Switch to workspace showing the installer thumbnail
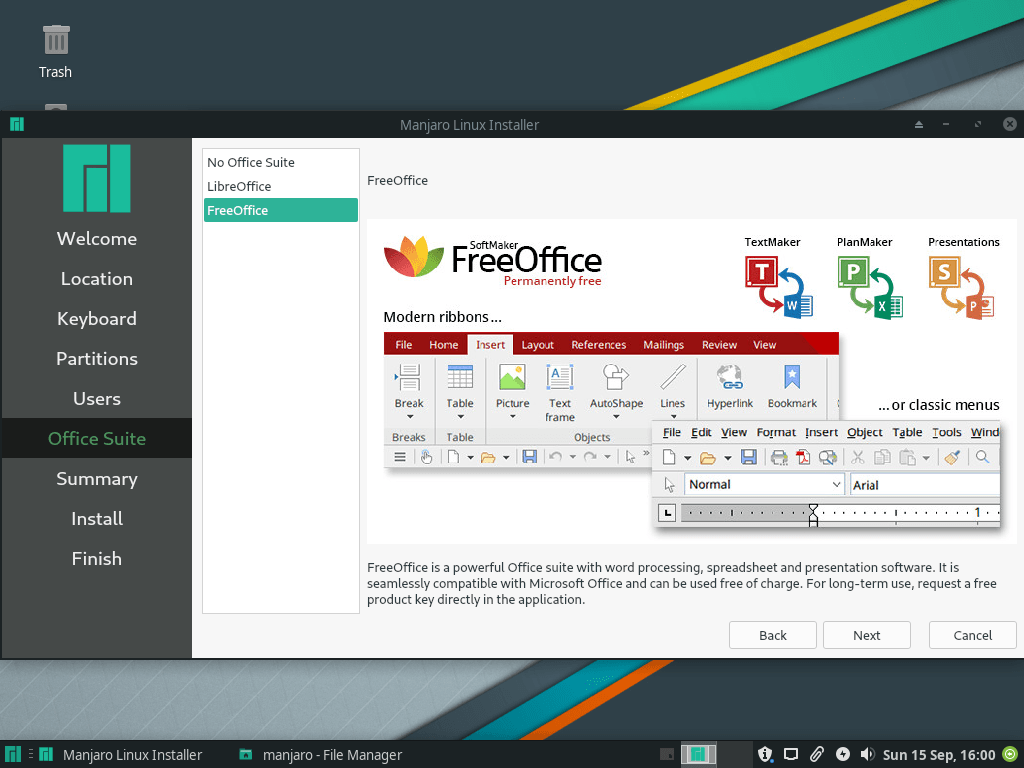This screenshot has height=768, width=1024. pyautogui.click(x=698, y=754)
